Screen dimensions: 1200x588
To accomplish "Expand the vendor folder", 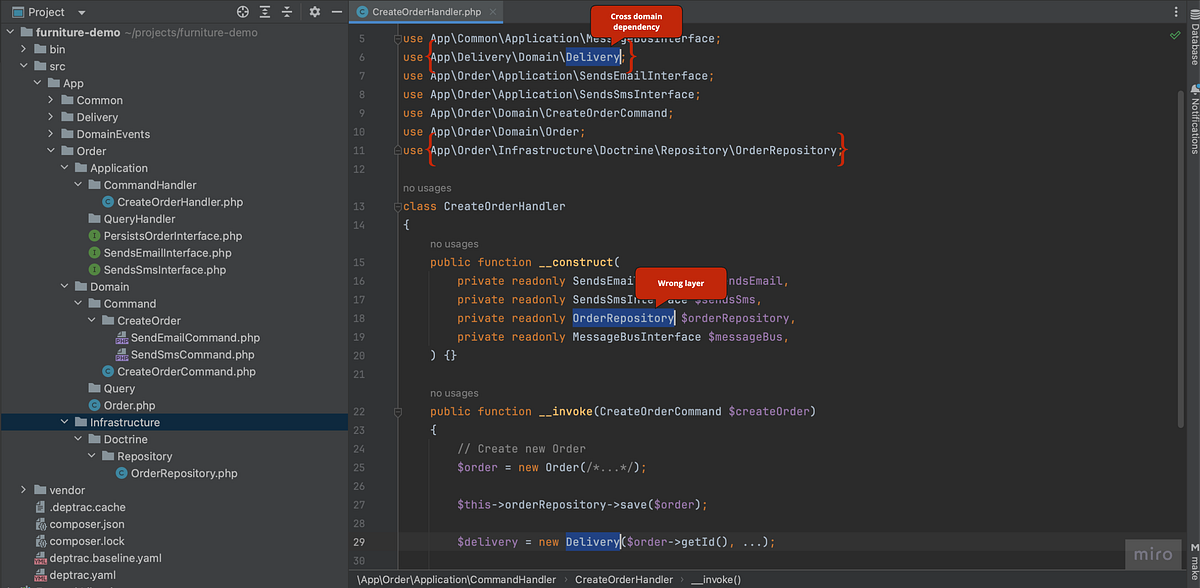I will point(22,490).
